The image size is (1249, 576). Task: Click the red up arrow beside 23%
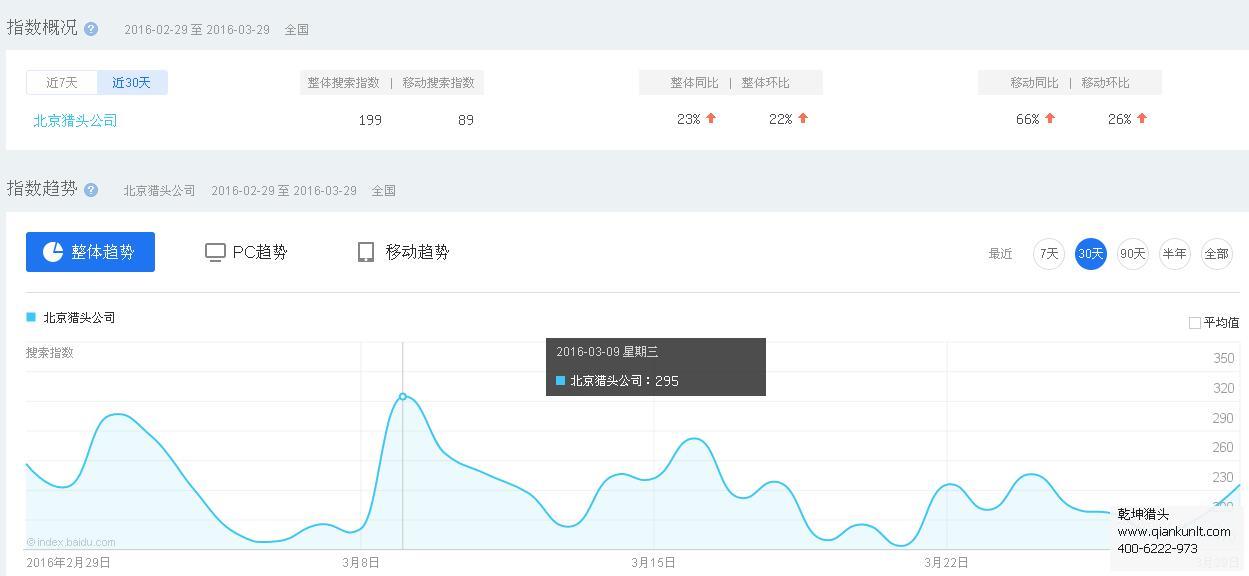coord(709,118)
